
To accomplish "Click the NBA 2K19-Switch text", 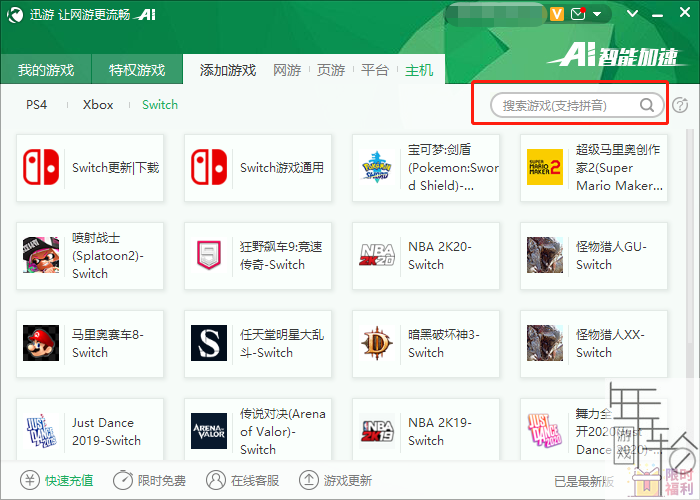I will (x=440, y=431).
